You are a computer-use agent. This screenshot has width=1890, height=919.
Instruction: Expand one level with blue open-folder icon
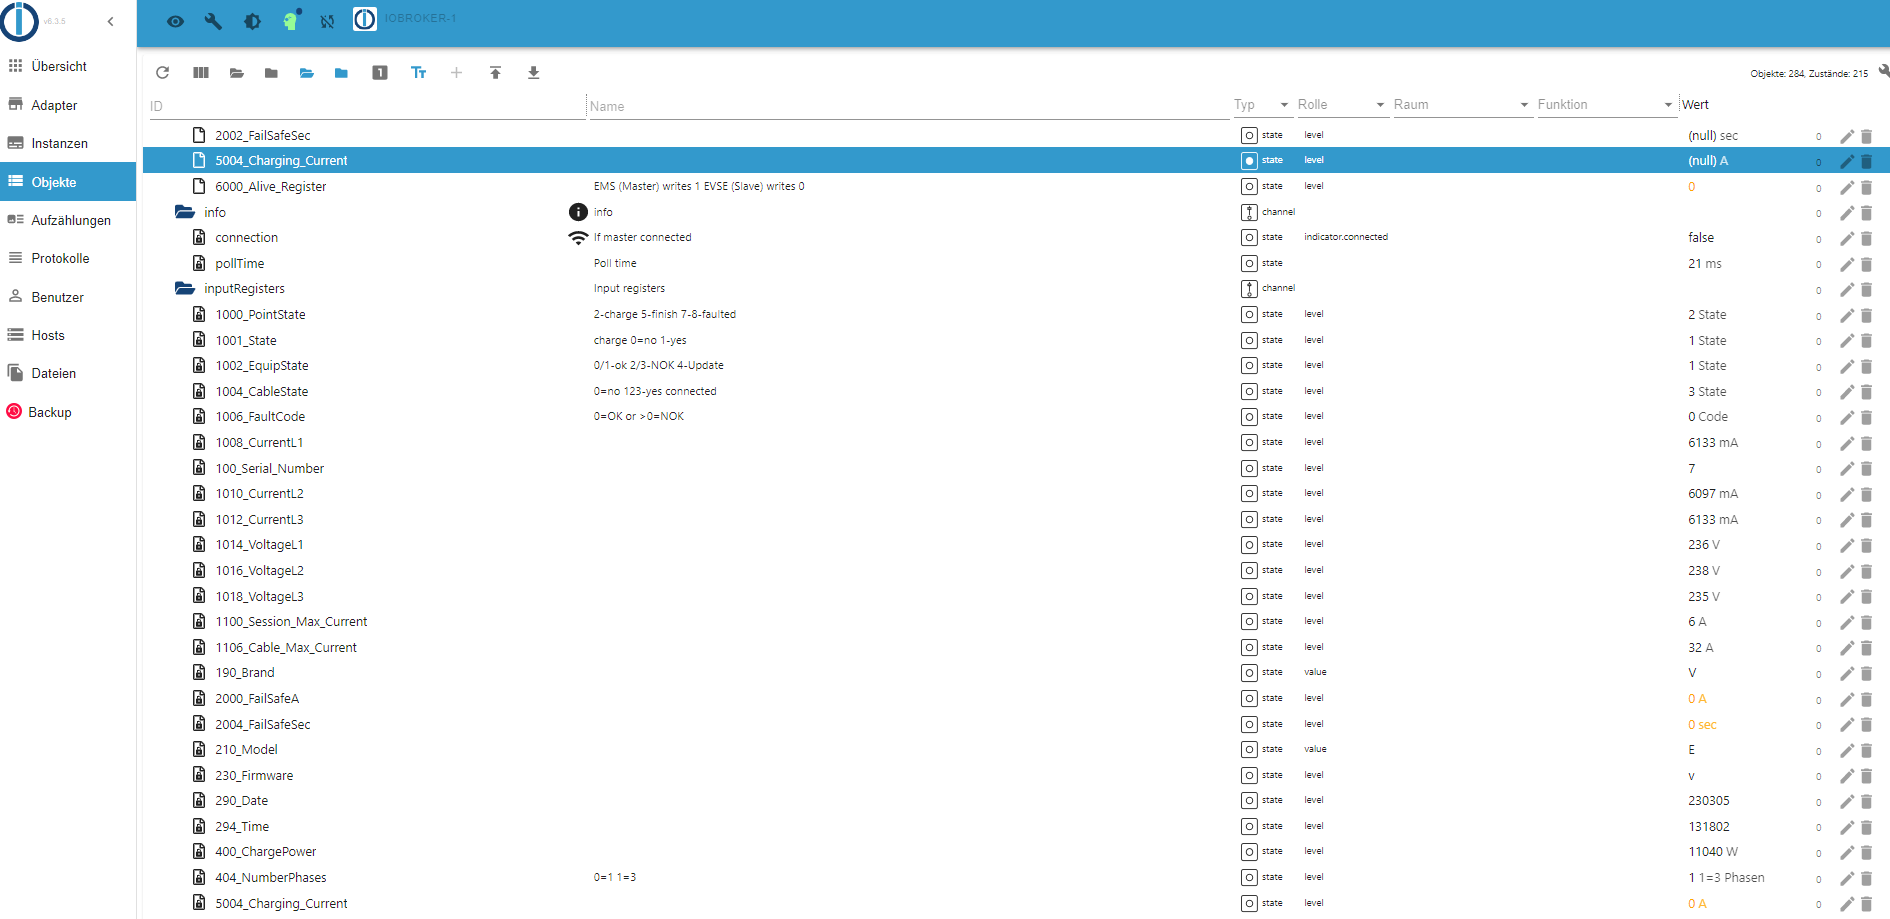(307, 73)
